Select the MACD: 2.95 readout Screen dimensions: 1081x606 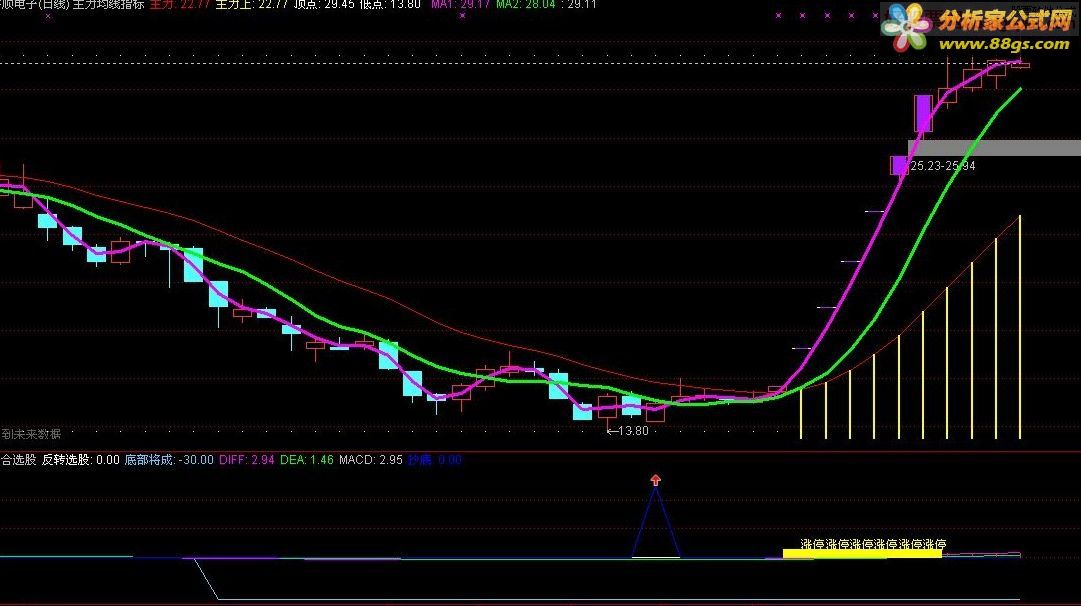(x=371, y=460)
